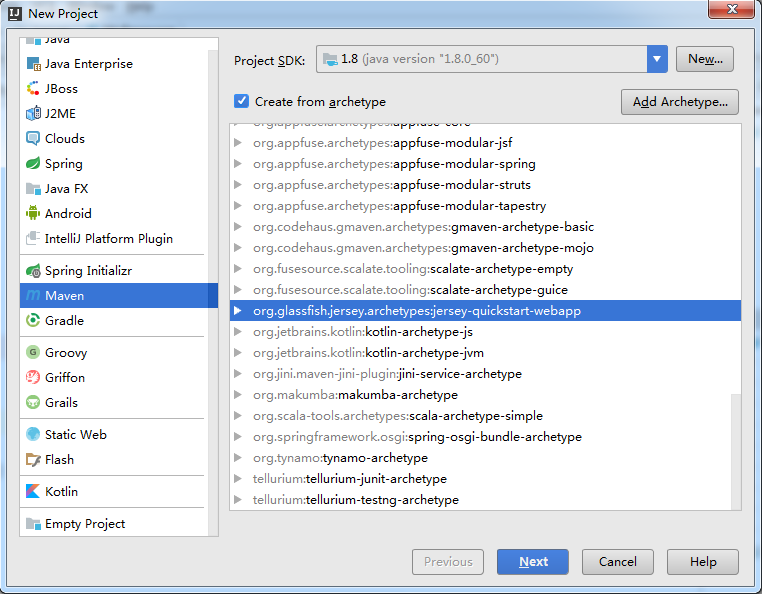Expand kotlin-archetype-jvm node
The width and height of the screenshot is (762, 594).
coord(238,352)
